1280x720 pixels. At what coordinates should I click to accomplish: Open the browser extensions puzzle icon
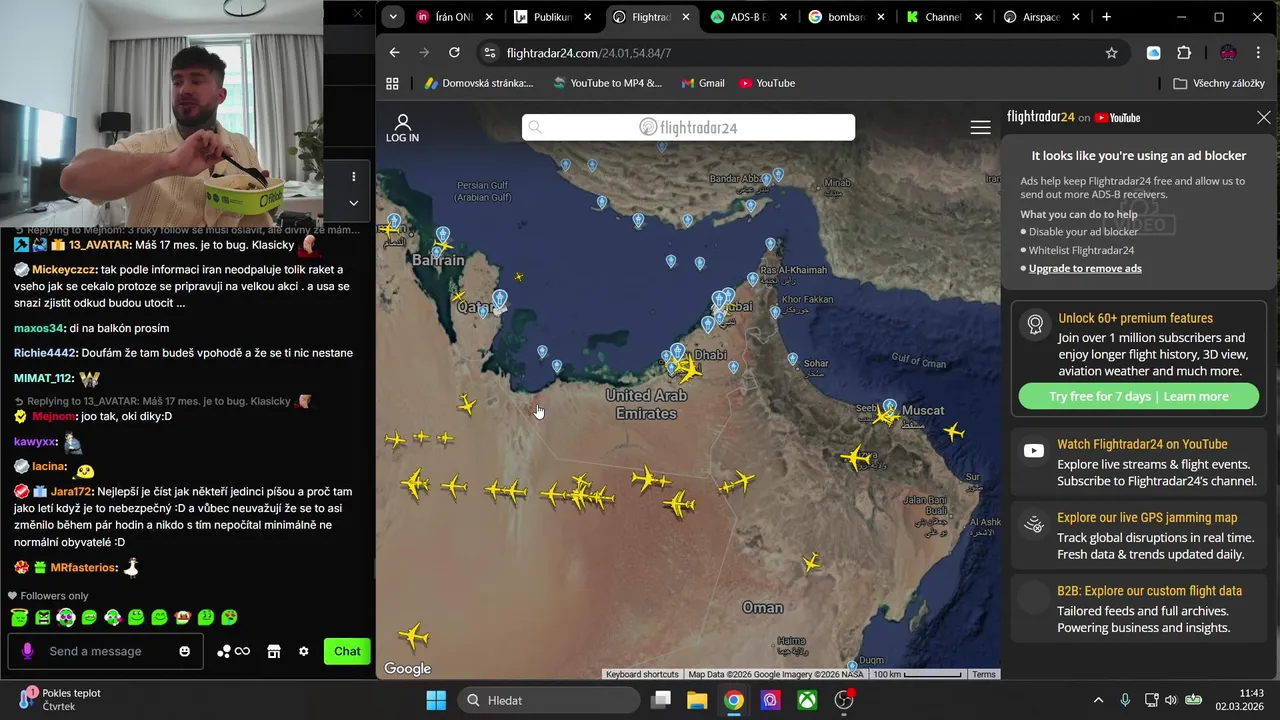(x=1184, y=53)
